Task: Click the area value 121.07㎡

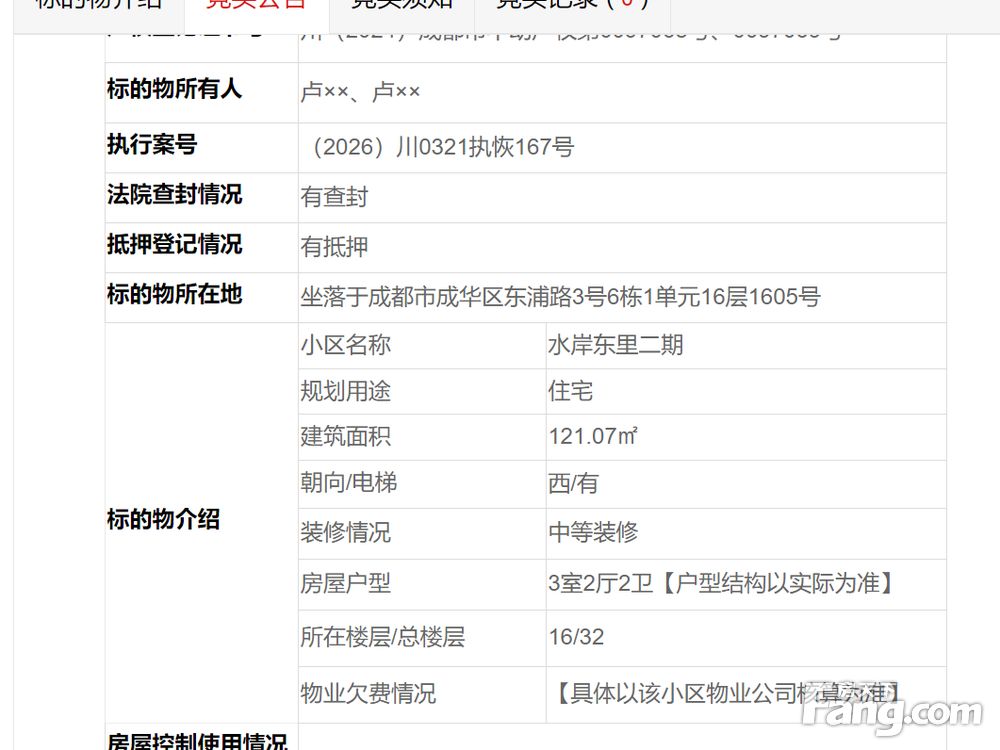Action: pos(593,437)
